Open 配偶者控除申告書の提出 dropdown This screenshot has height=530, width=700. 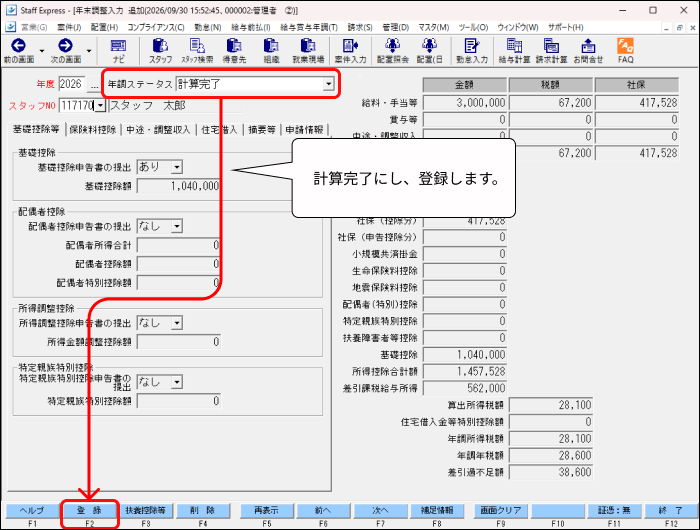[x=177, y=226]
